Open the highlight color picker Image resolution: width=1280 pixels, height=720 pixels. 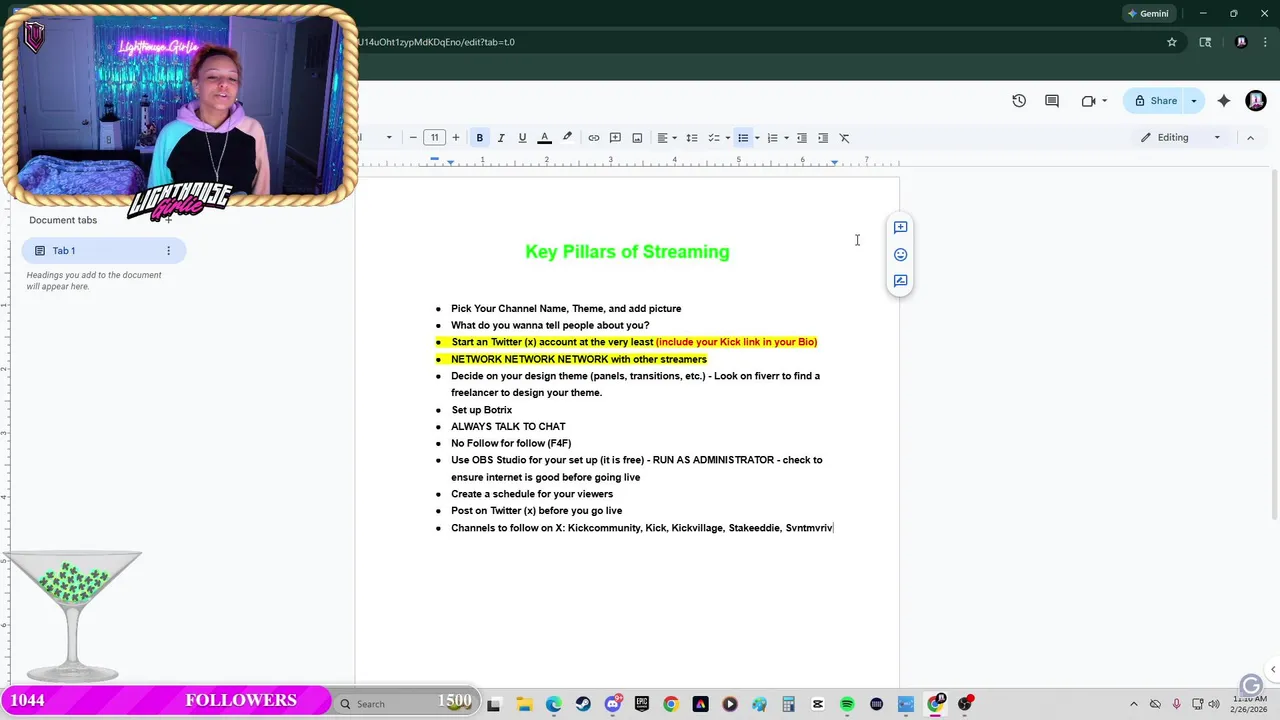567,138
